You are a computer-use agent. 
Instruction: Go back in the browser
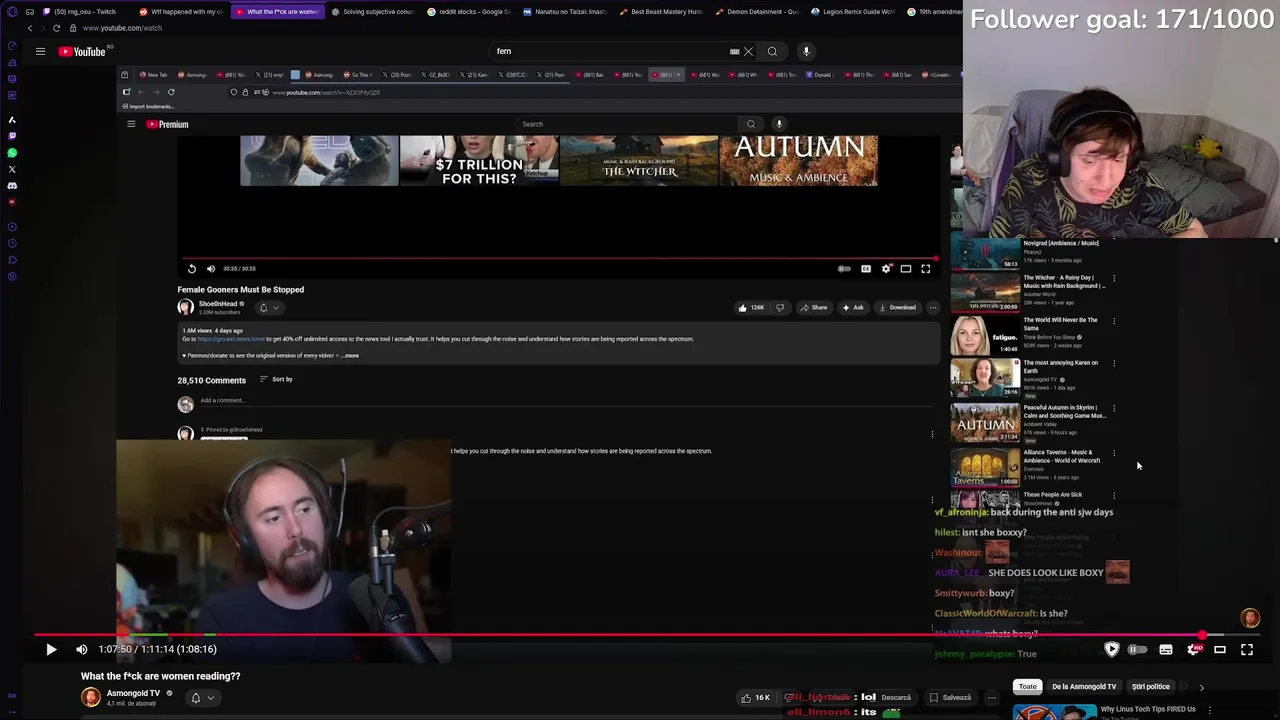point(30,28)
